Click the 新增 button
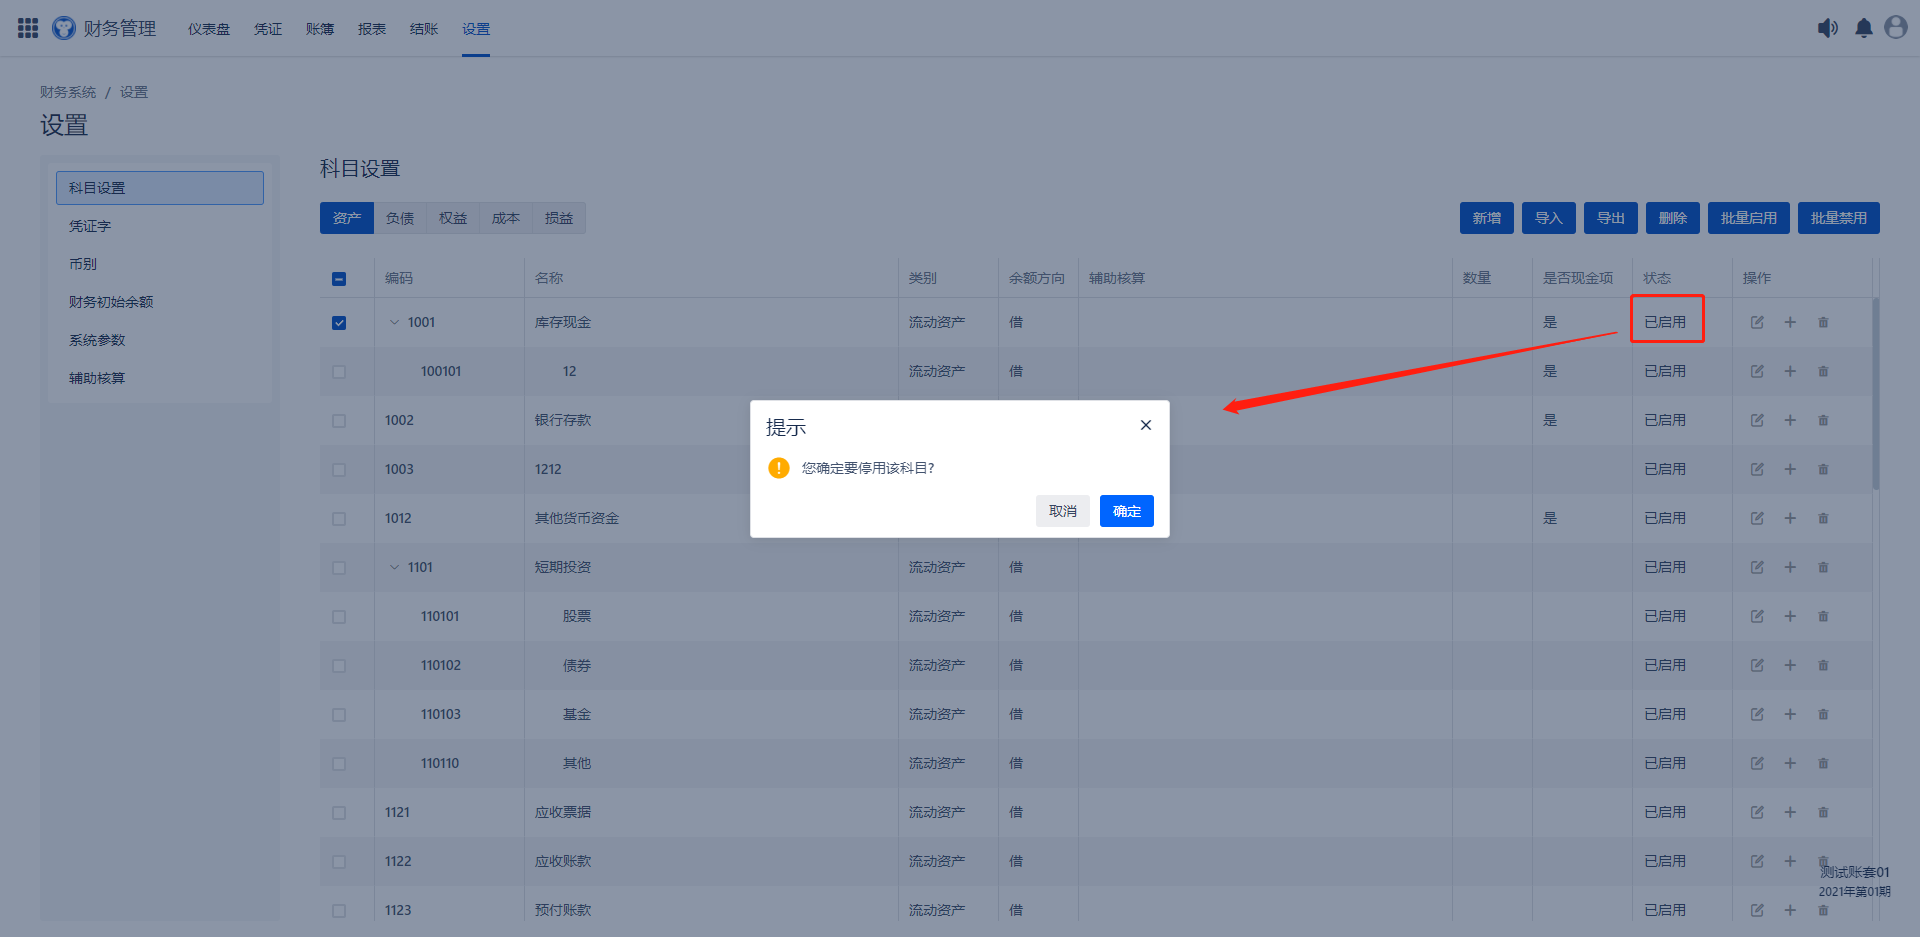The height and width of the screenshot is (937, 1920). tap(1487, 218)
